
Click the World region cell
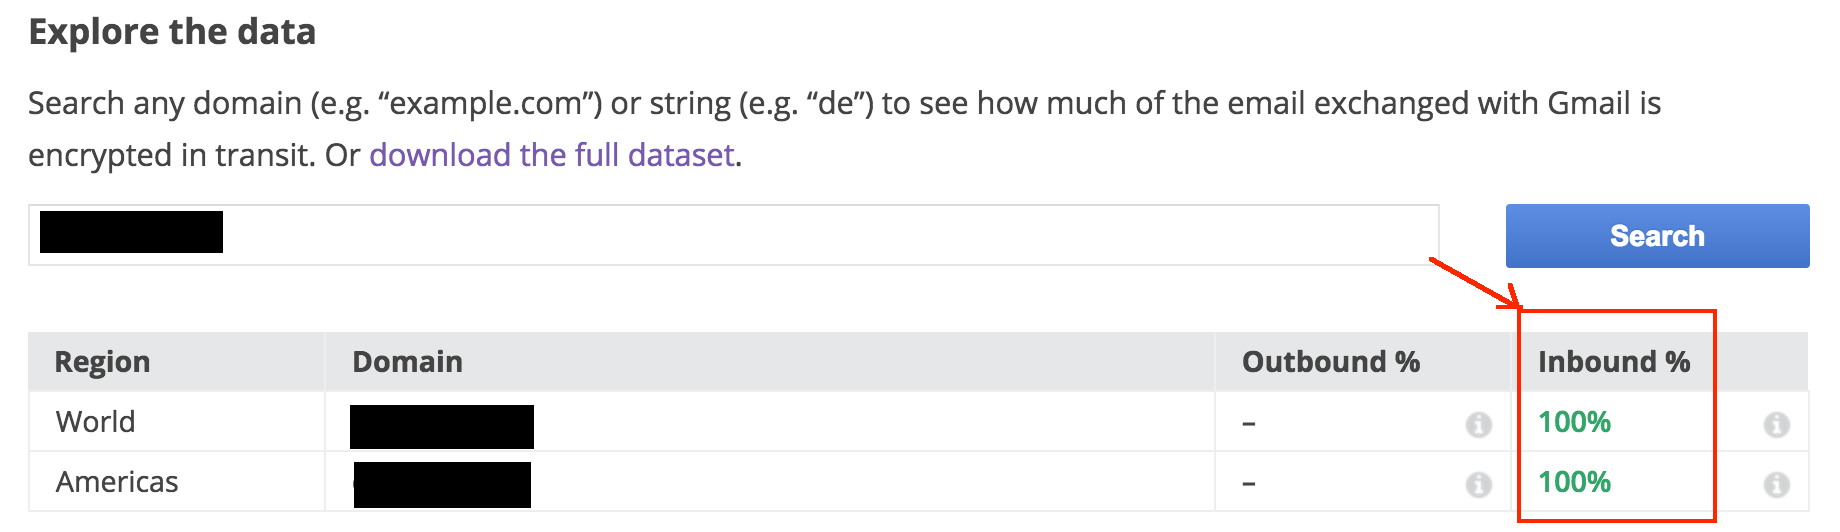pos(95,422)
